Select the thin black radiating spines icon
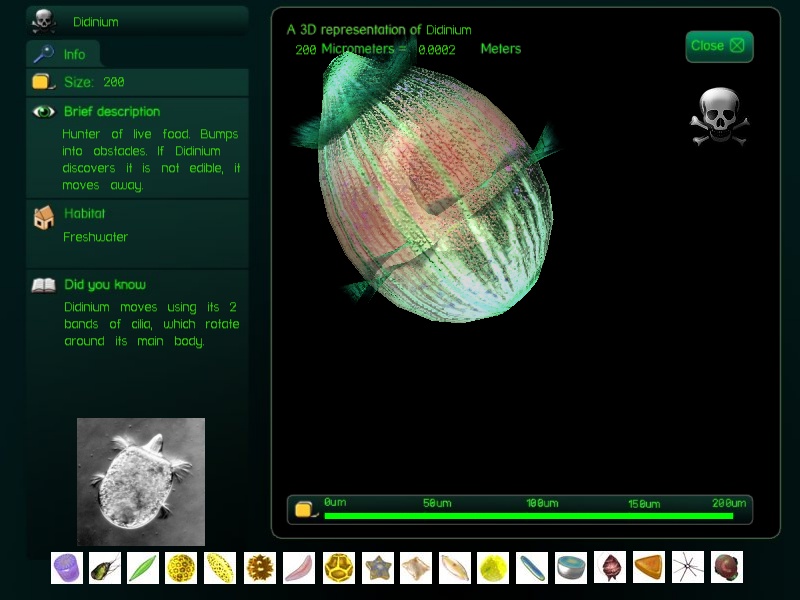The image size is (800, 600). (688, 567)
